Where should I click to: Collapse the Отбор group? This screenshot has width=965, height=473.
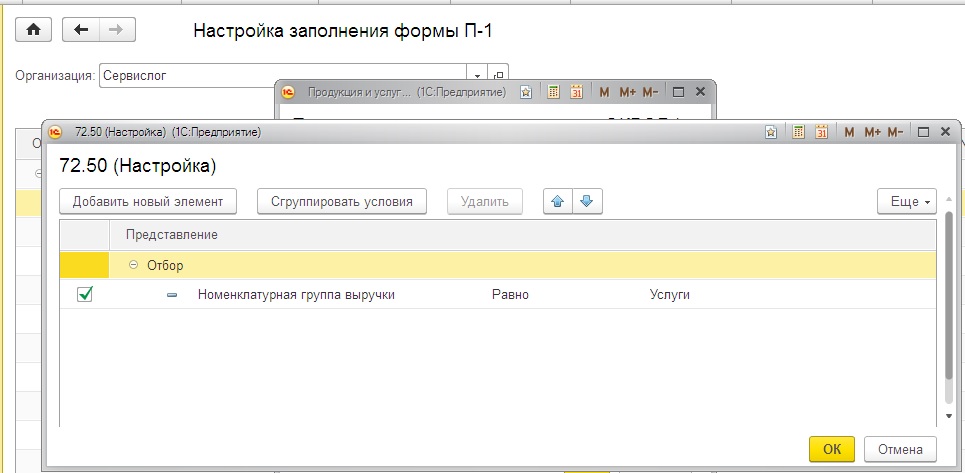point(133,265)
